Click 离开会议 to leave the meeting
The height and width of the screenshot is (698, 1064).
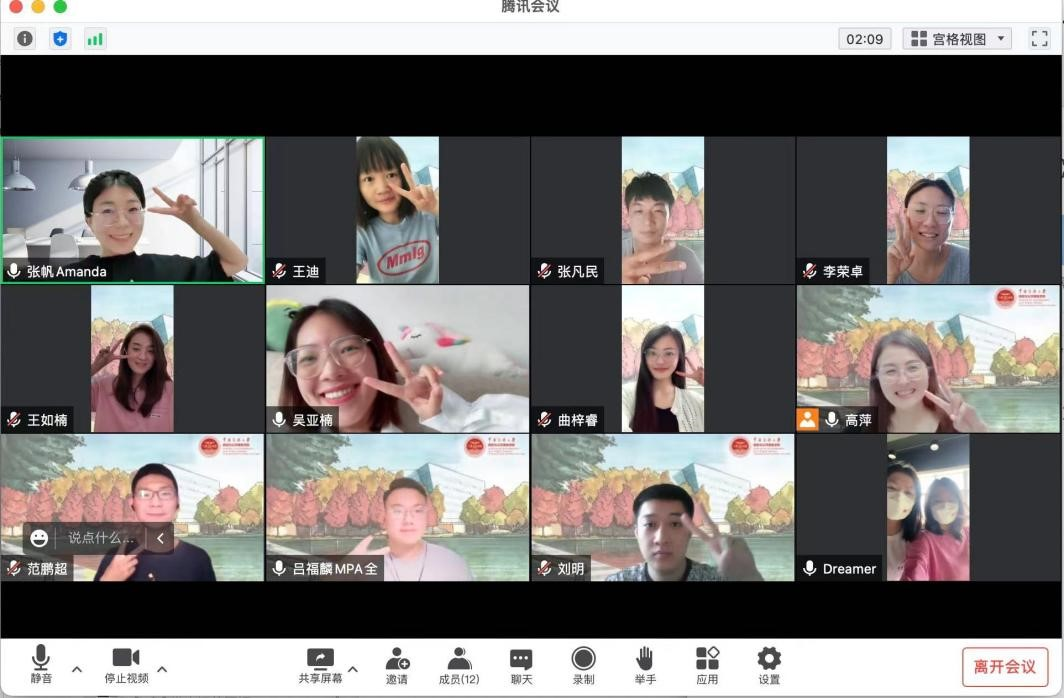[1003, 665]
